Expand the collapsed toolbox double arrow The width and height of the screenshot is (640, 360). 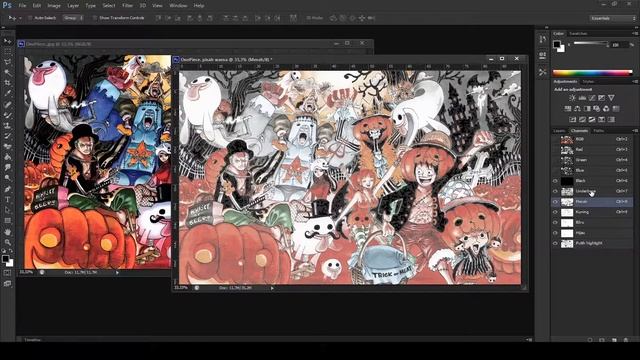click(x=3, y=28)
